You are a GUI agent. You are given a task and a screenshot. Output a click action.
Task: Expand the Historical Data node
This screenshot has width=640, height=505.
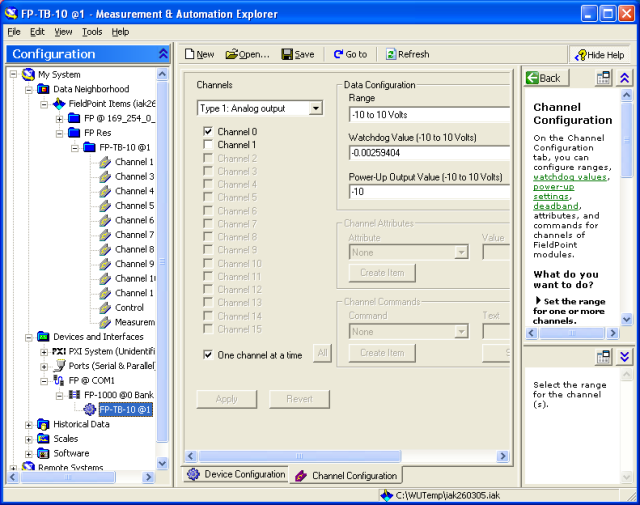[x=29, y=425]
